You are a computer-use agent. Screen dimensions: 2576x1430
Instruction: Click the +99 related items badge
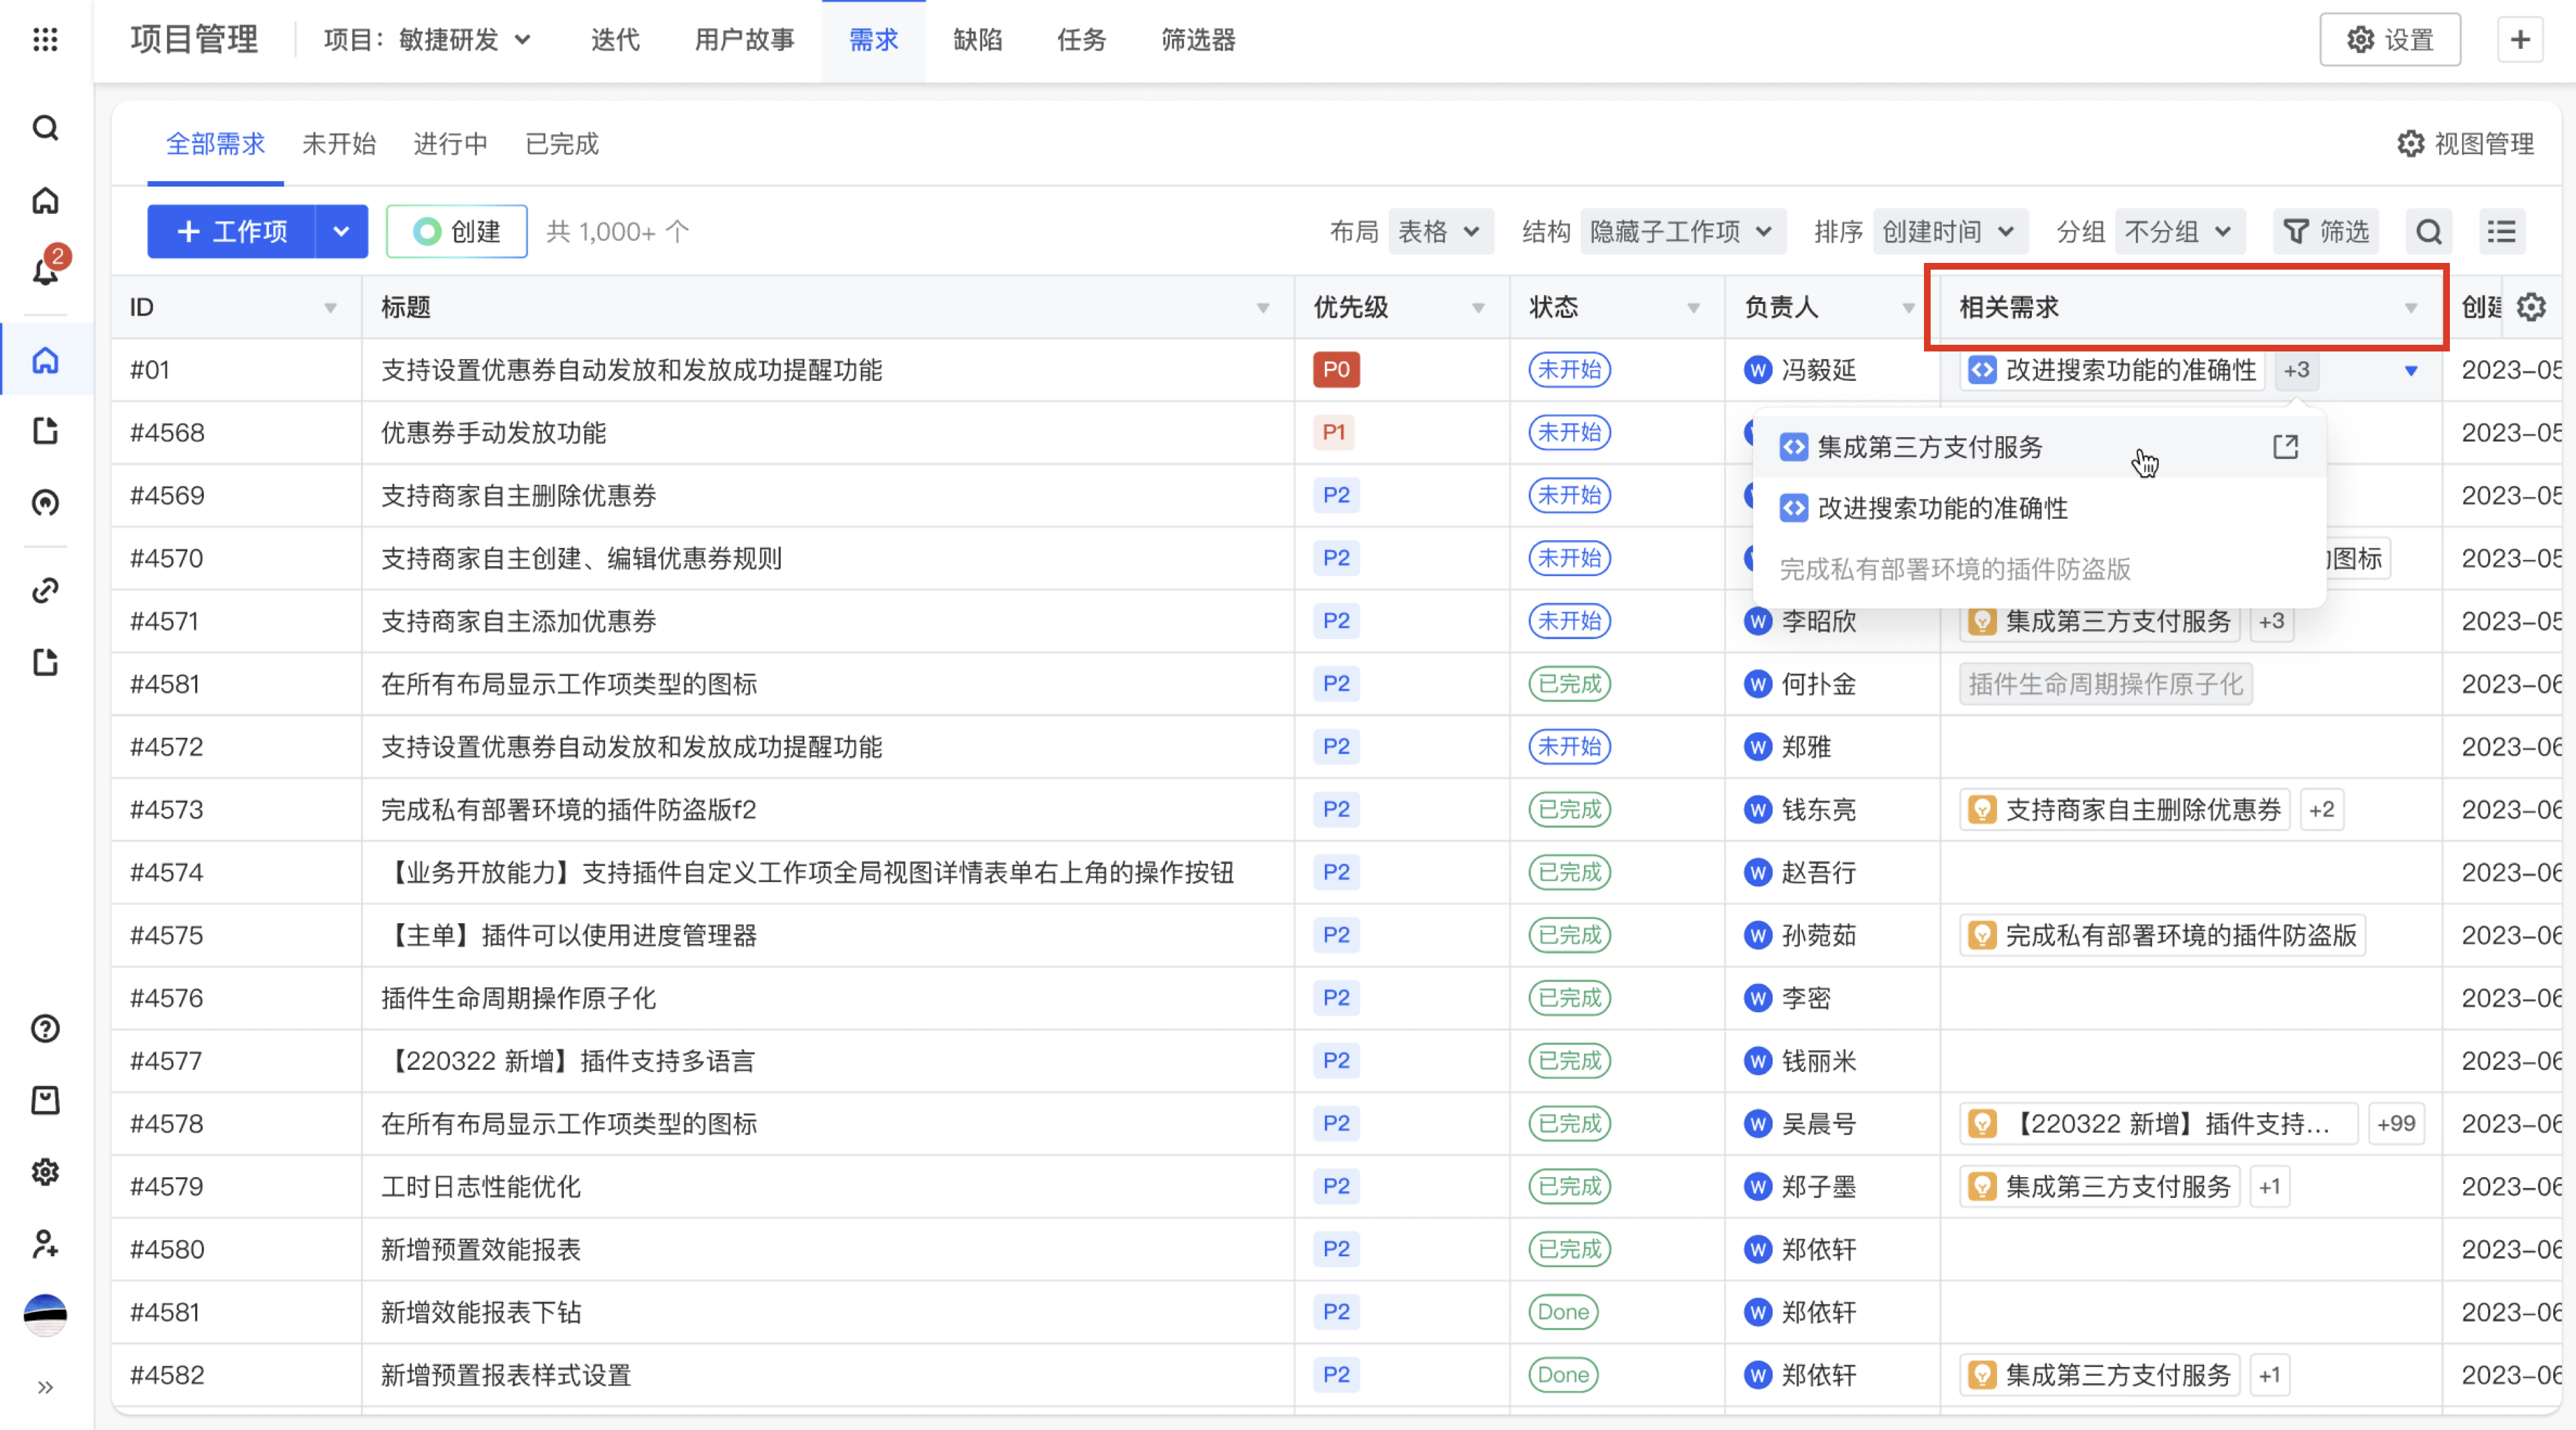pyautogui.click(x=2395, y=1124)
